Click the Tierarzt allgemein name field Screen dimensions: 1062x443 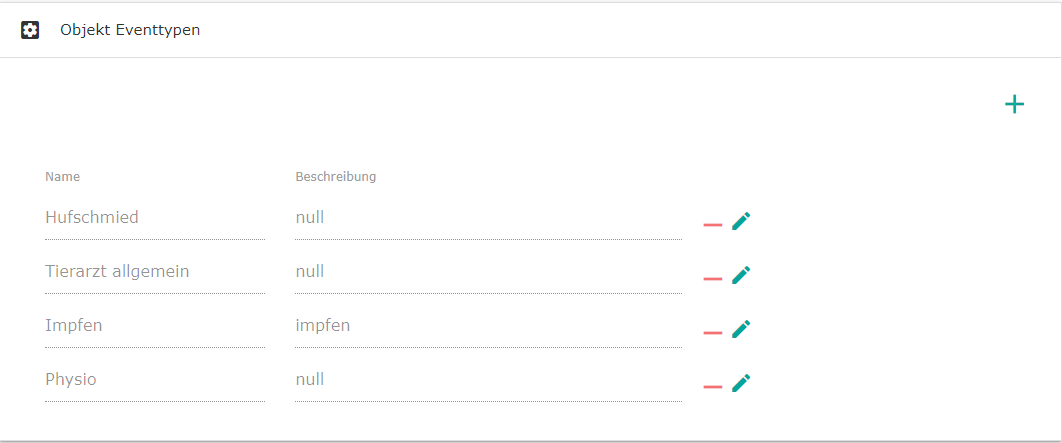pyautogui.click(x=154, y=272)
